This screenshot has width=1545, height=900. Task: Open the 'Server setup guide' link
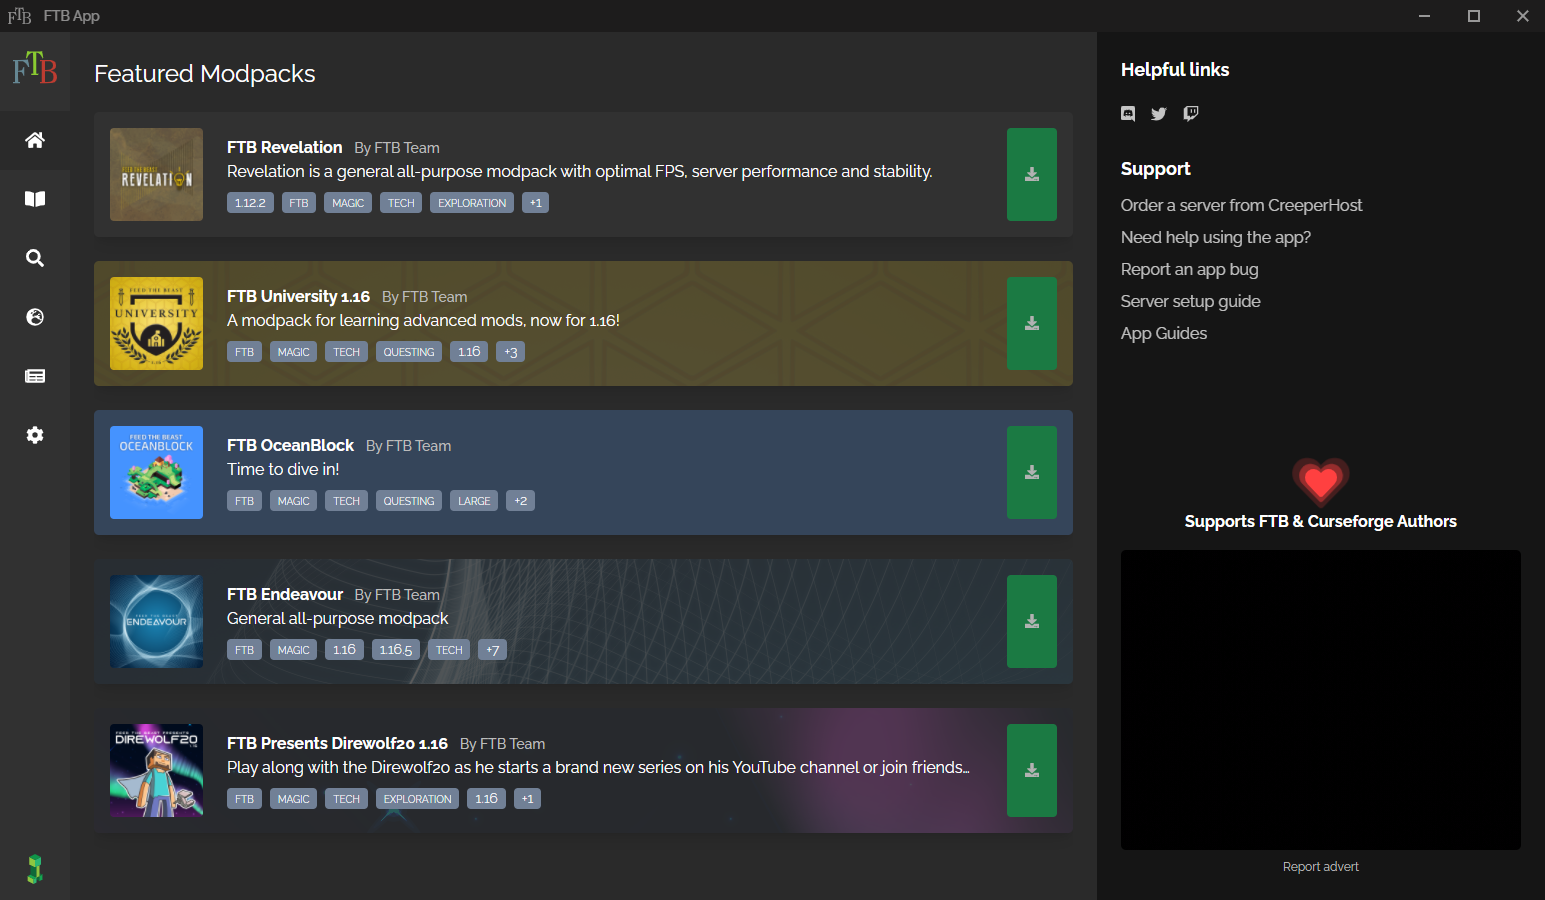1190,301
